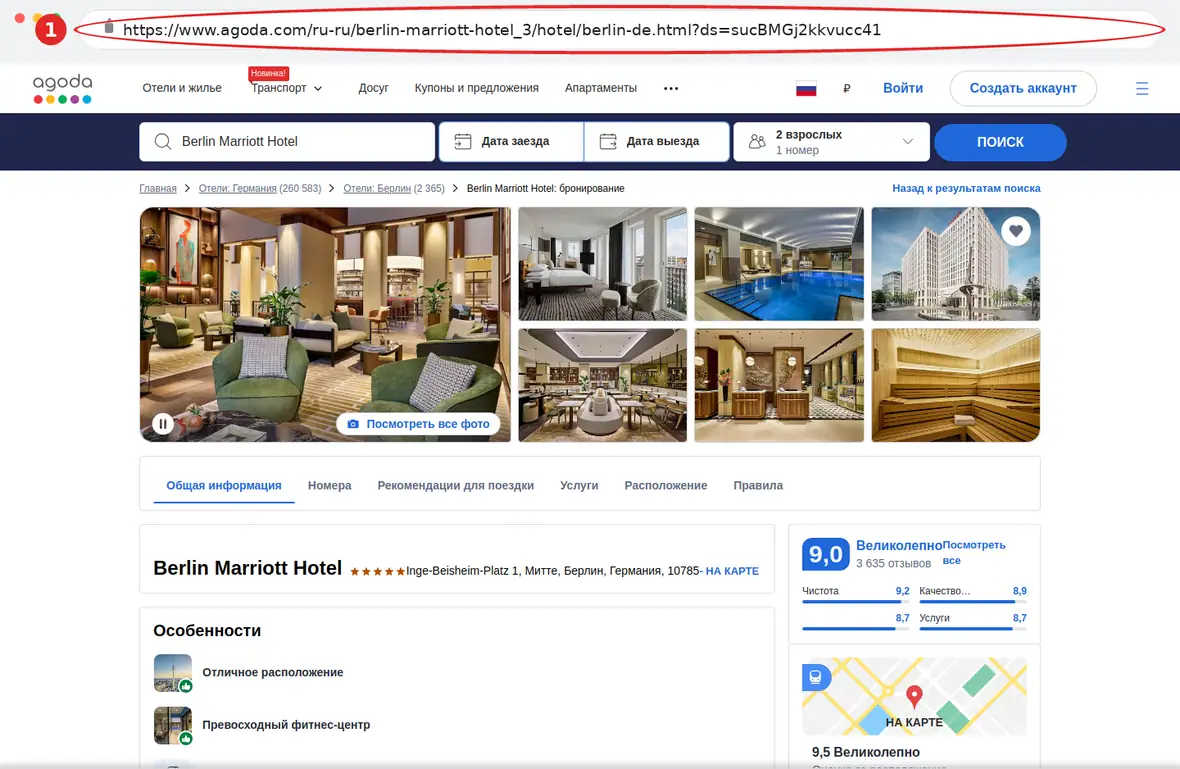Switch to Рекомендации для поездки tab
The height and width of the screenshot is (769, 1180).
pyautogui.click(x=455, y=485)
